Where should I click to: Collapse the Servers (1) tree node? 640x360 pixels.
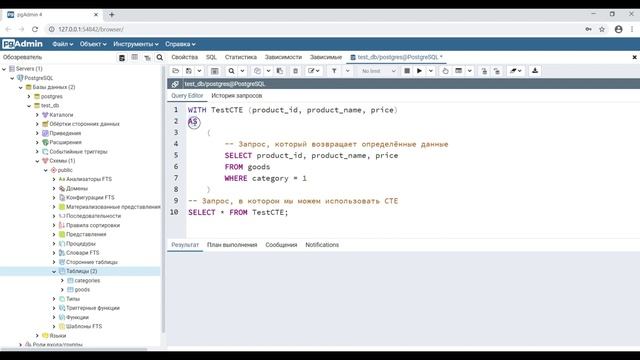pyautogui.click(x=4, y=69)
